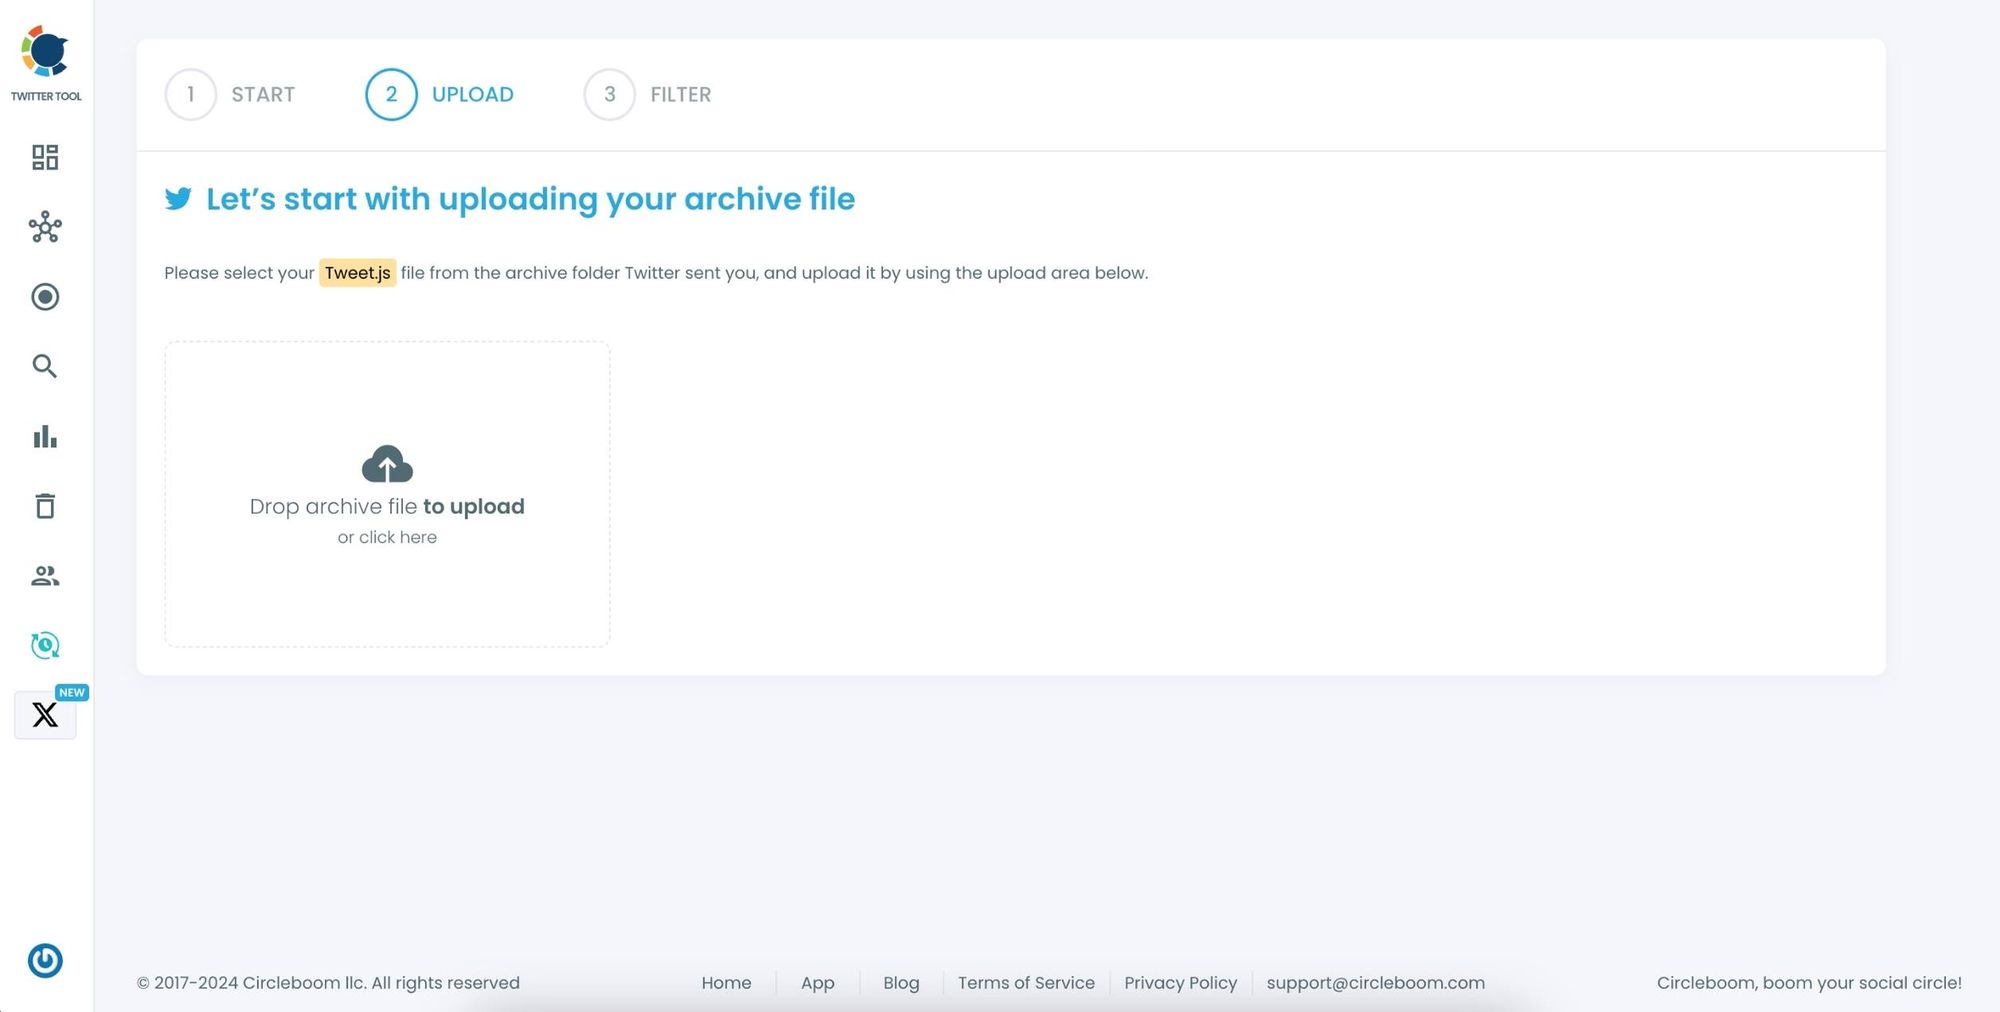Click the circle target icon in sidebar
Viewport: 2000px width, 1012px height.
[44, 297]
